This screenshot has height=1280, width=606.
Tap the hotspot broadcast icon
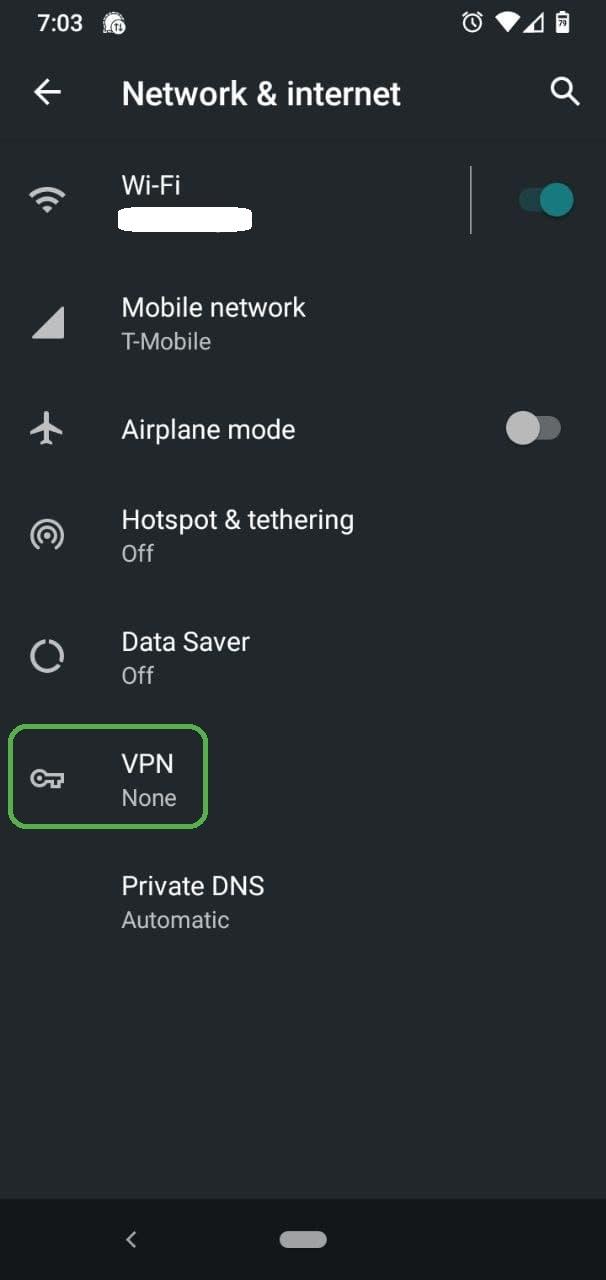[47, 536]
